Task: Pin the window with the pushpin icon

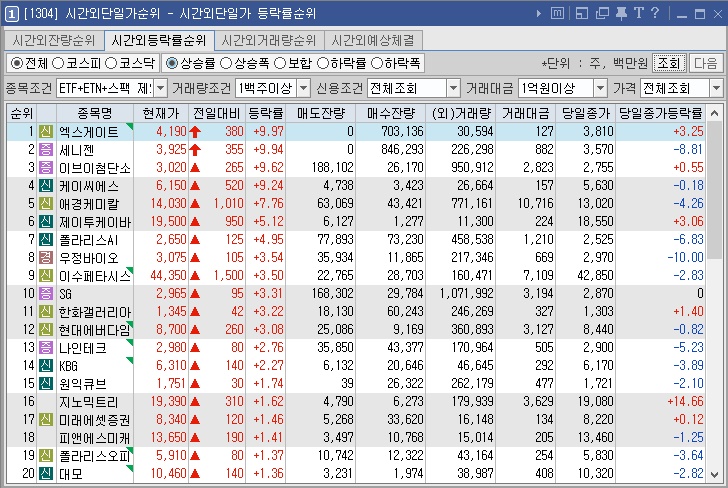Action: pos(621,13)
